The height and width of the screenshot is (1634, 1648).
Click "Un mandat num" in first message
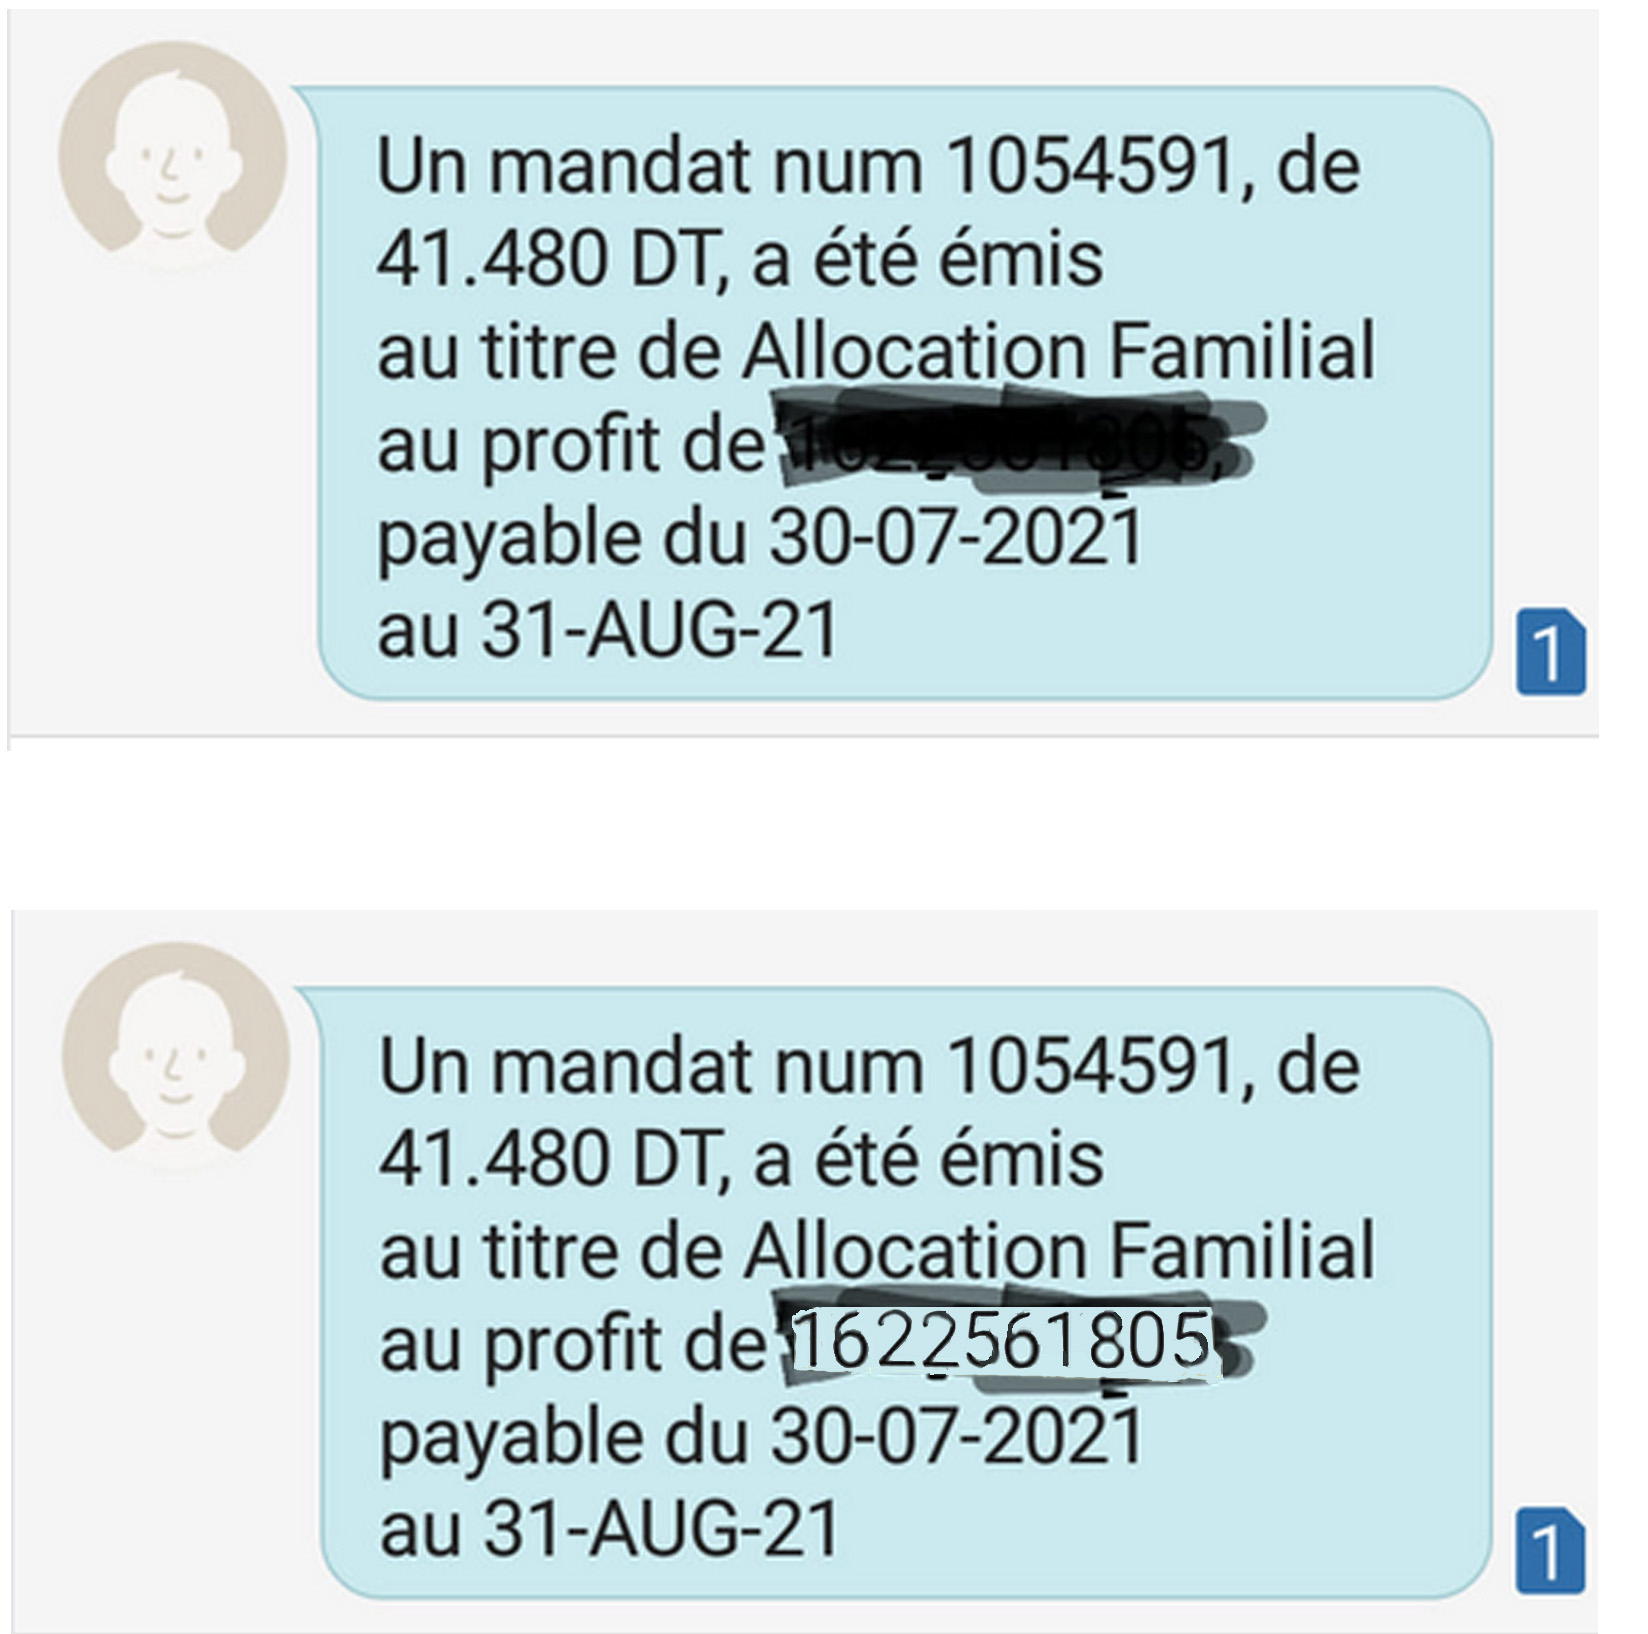coord(648,165)
